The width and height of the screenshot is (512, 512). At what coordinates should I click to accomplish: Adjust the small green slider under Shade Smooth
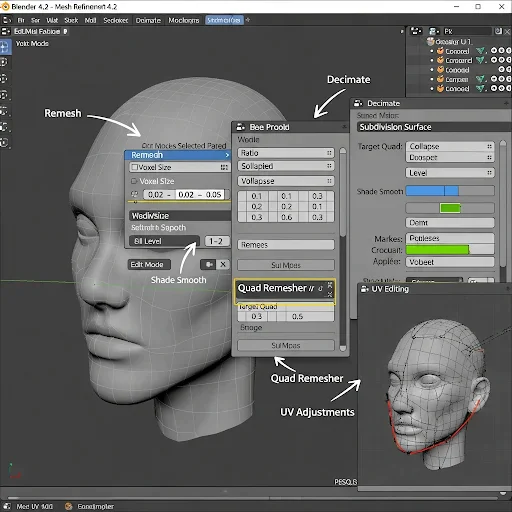coord(450,208)
